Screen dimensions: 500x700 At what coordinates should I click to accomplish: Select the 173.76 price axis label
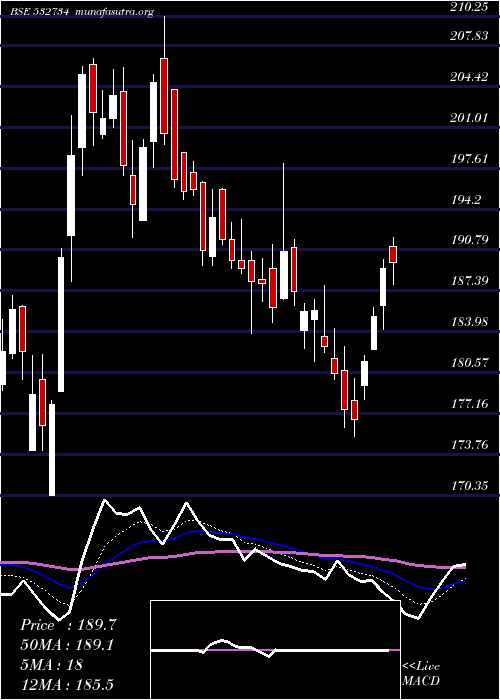click(468, 445)
